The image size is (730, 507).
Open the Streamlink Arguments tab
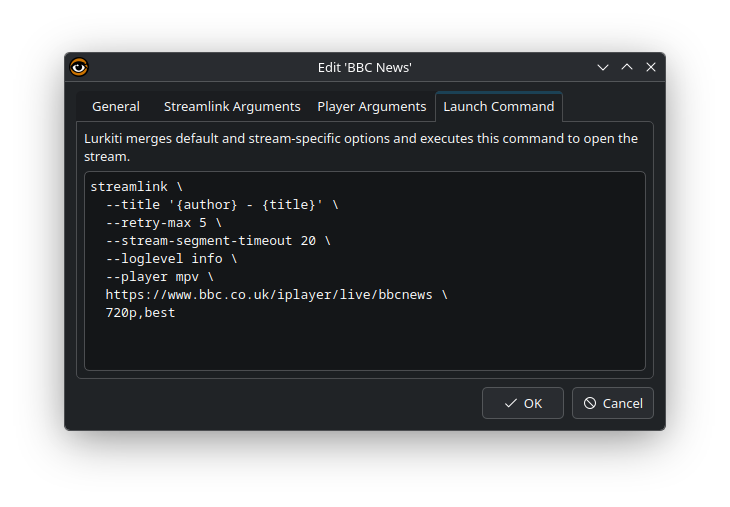pyautogui.click(x=232, y=107)
